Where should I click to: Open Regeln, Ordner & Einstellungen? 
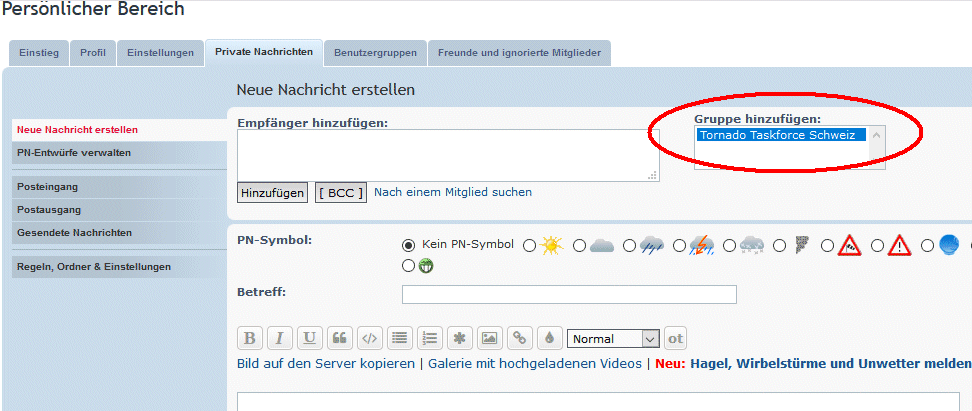120,267
